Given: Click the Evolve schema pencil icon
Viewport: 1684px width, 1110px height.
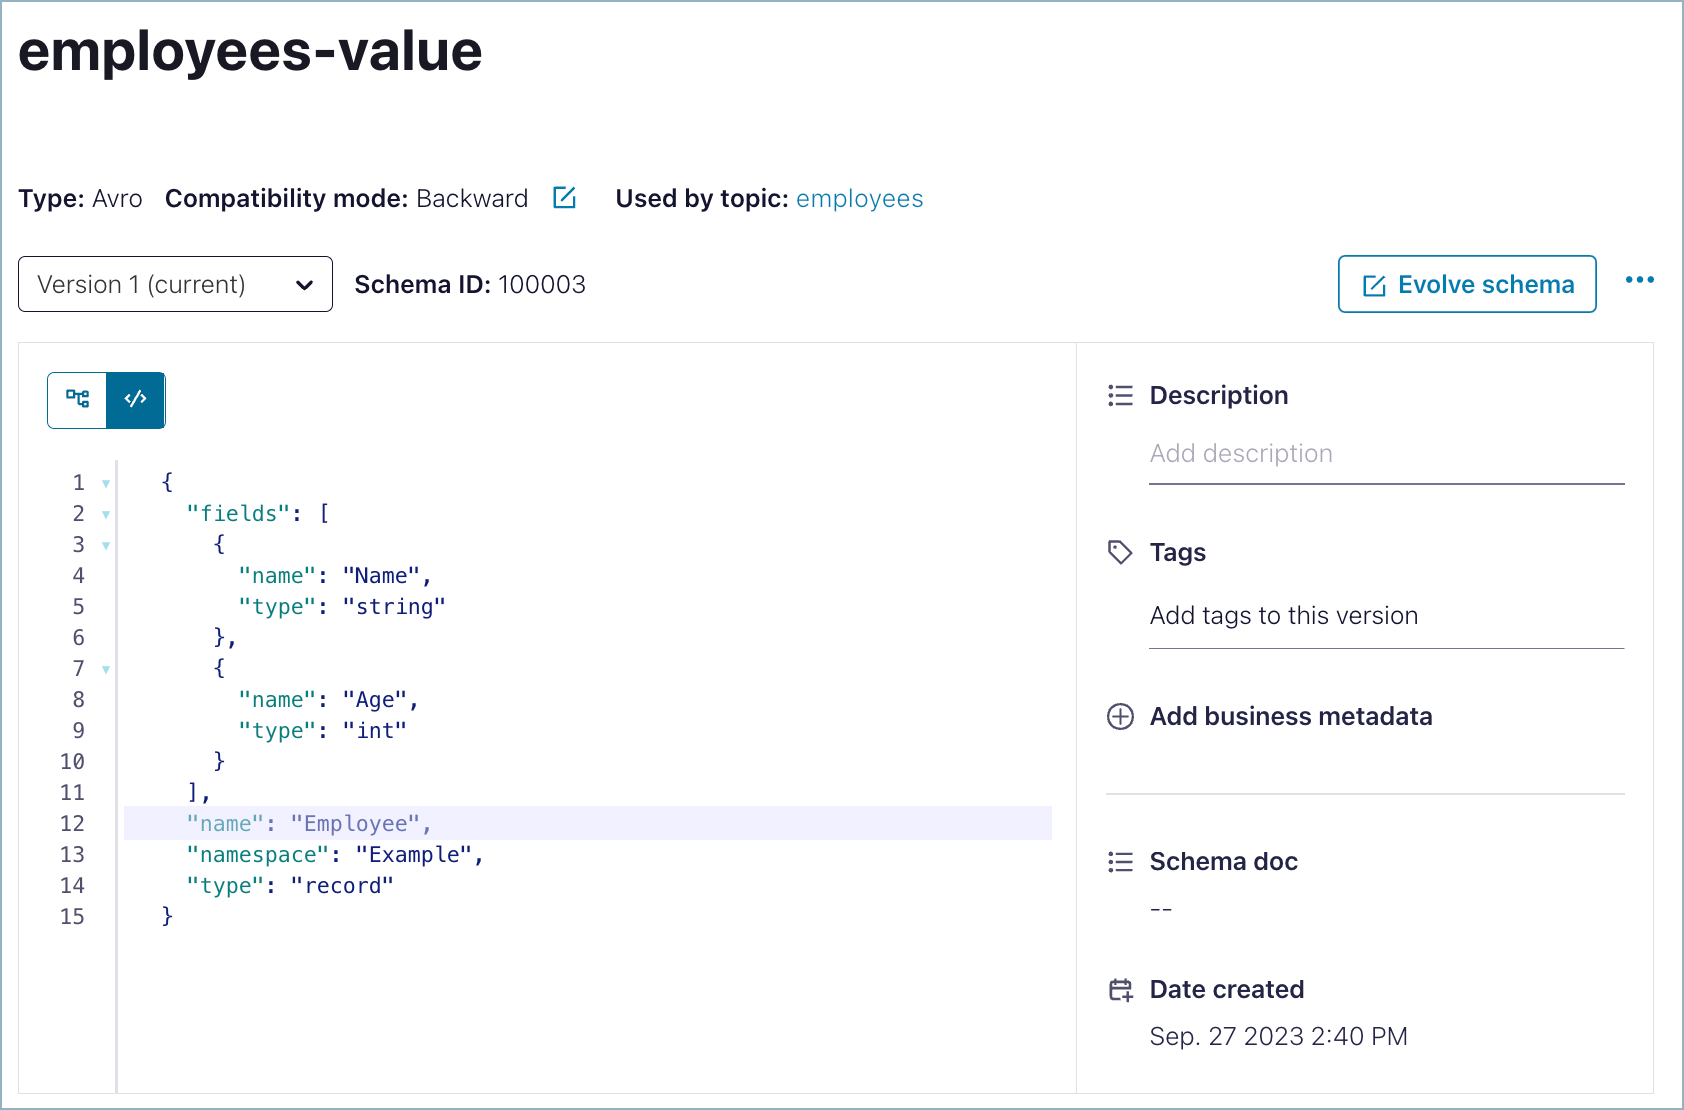Looking at the screenshot, I should [x=1372, y=284].
